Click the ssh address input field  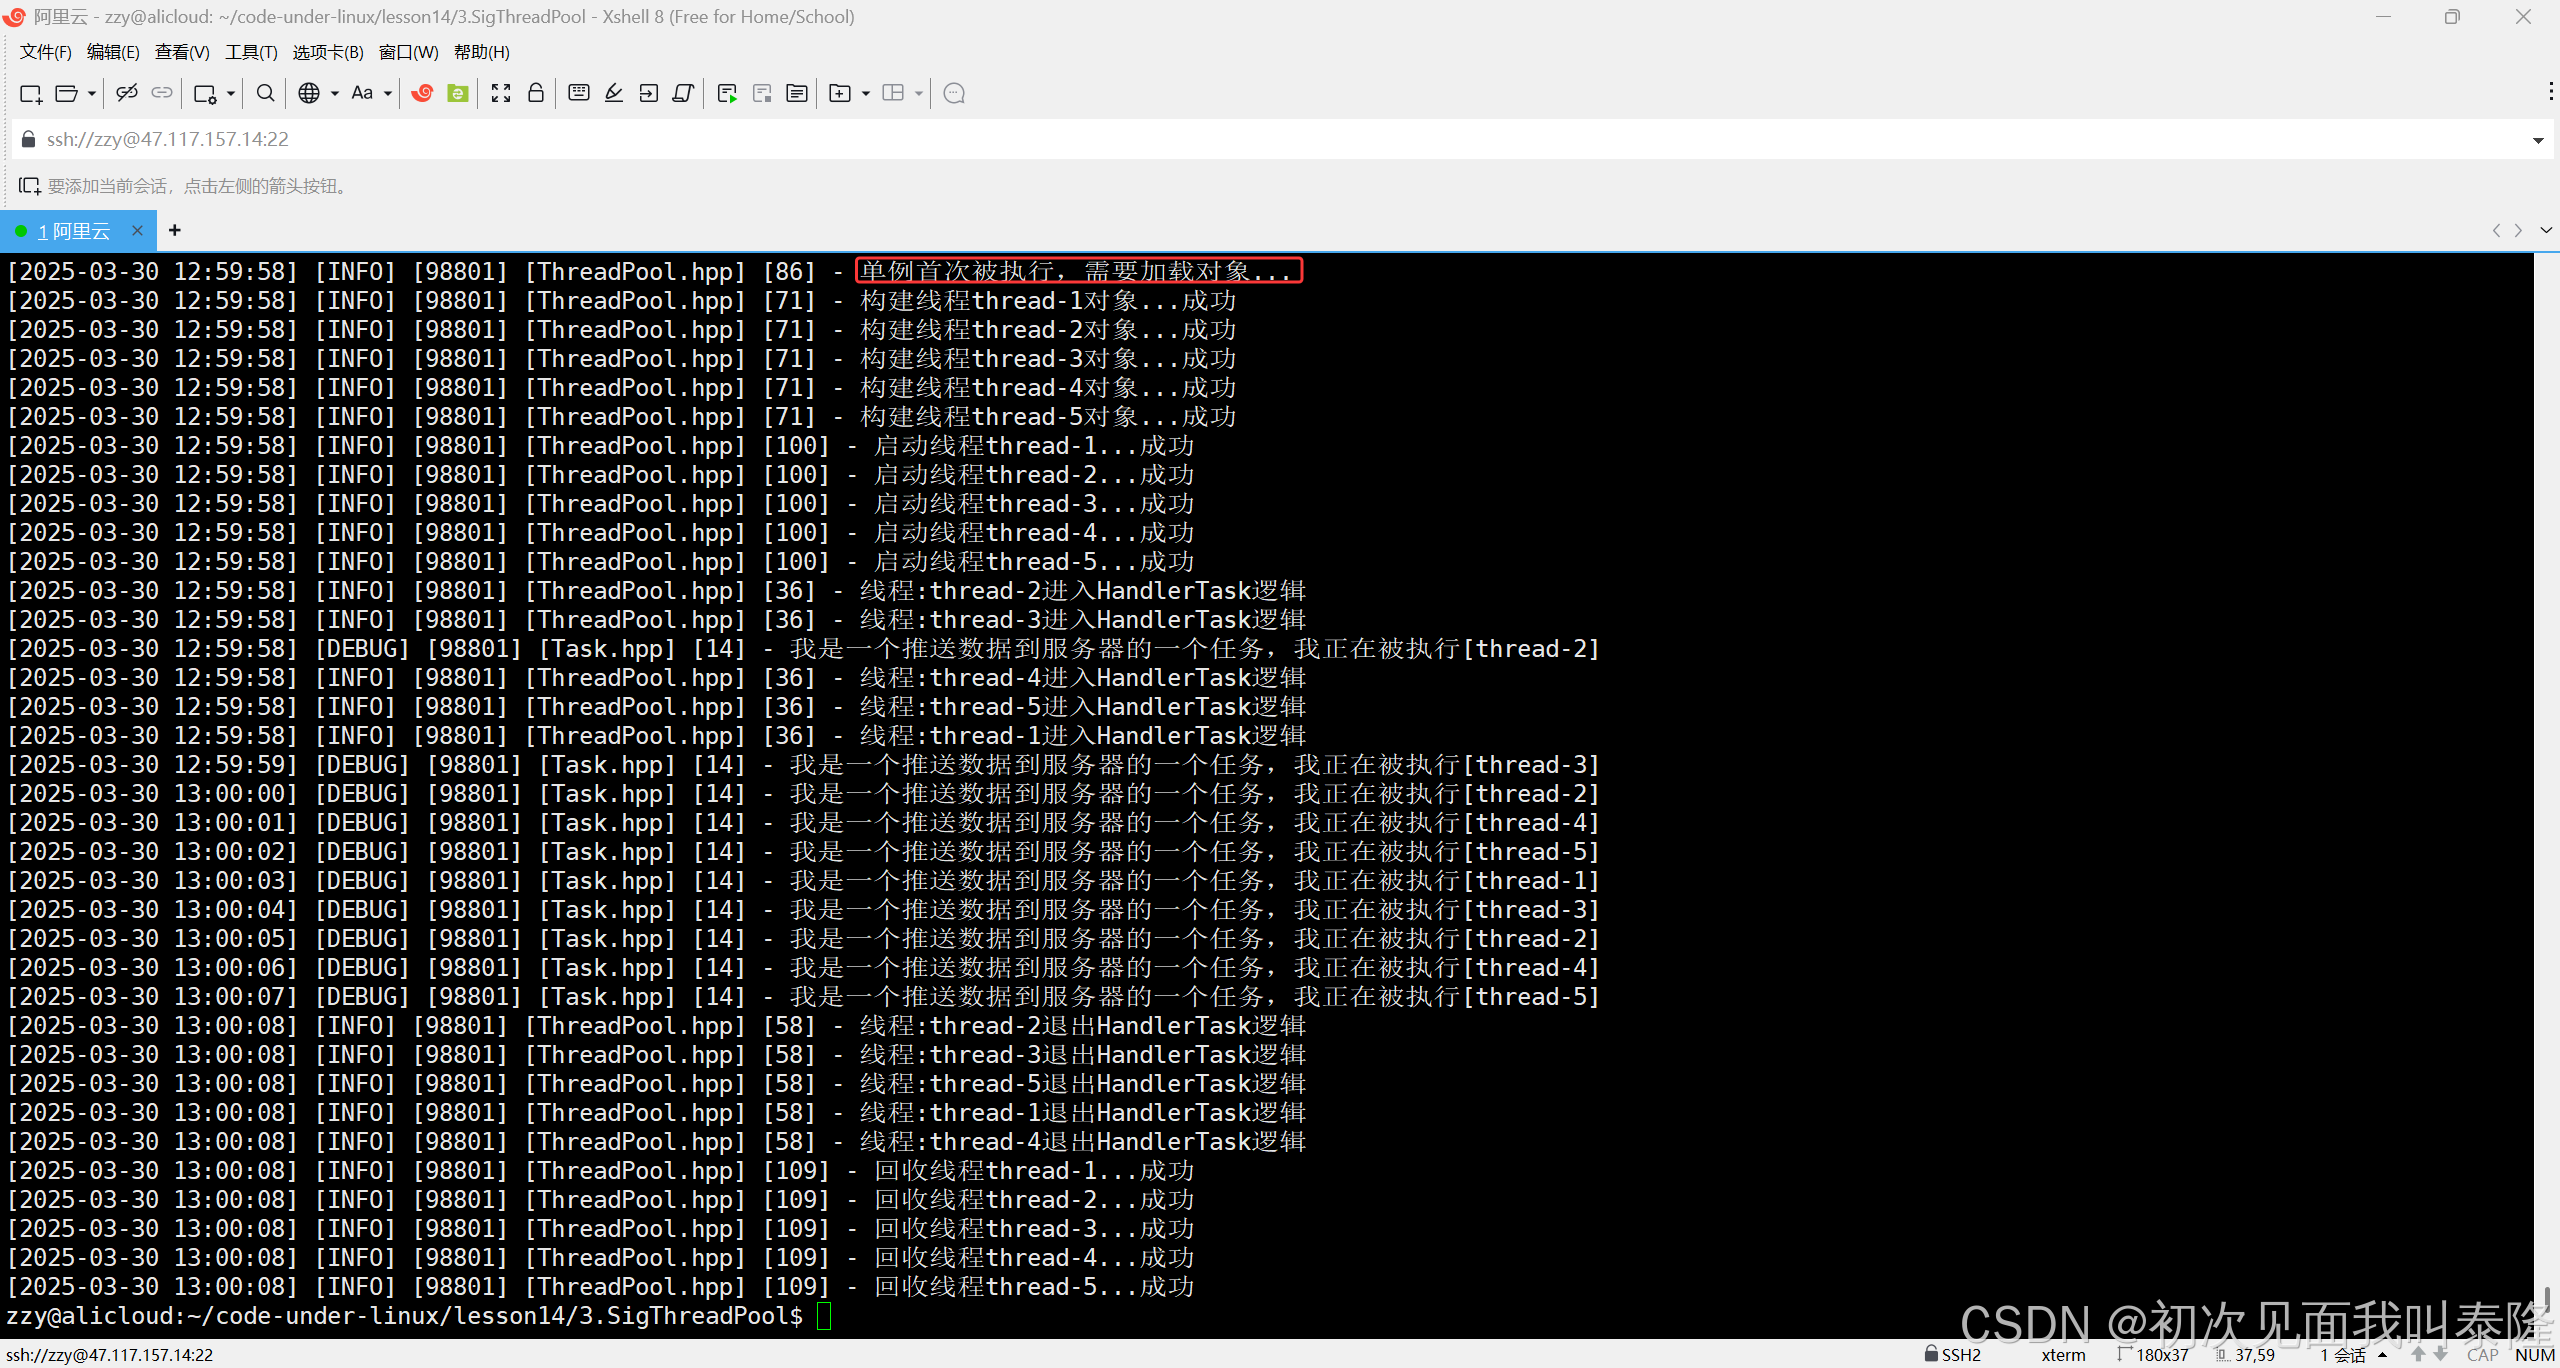1200,140
